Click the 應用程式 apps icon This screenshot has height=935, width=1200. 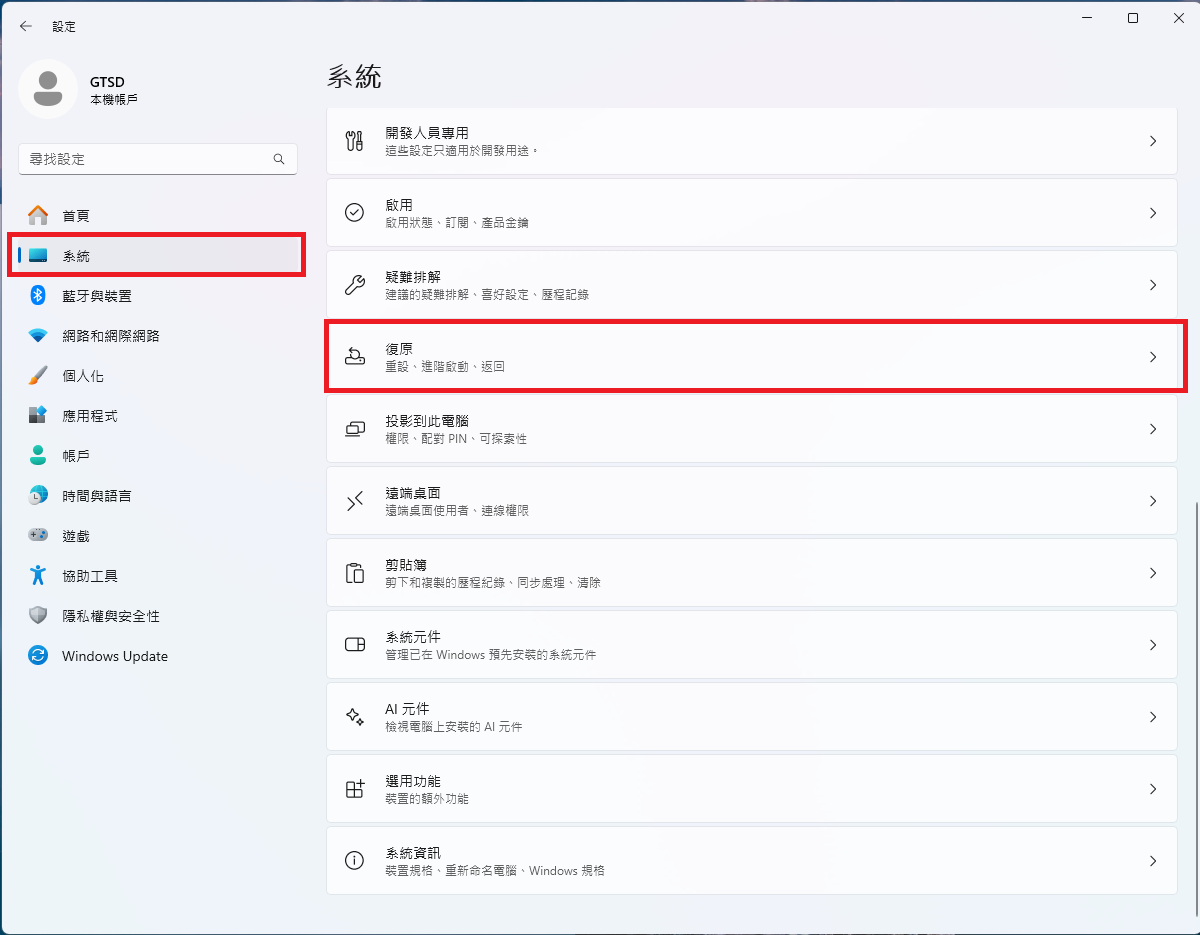[38, 415]
